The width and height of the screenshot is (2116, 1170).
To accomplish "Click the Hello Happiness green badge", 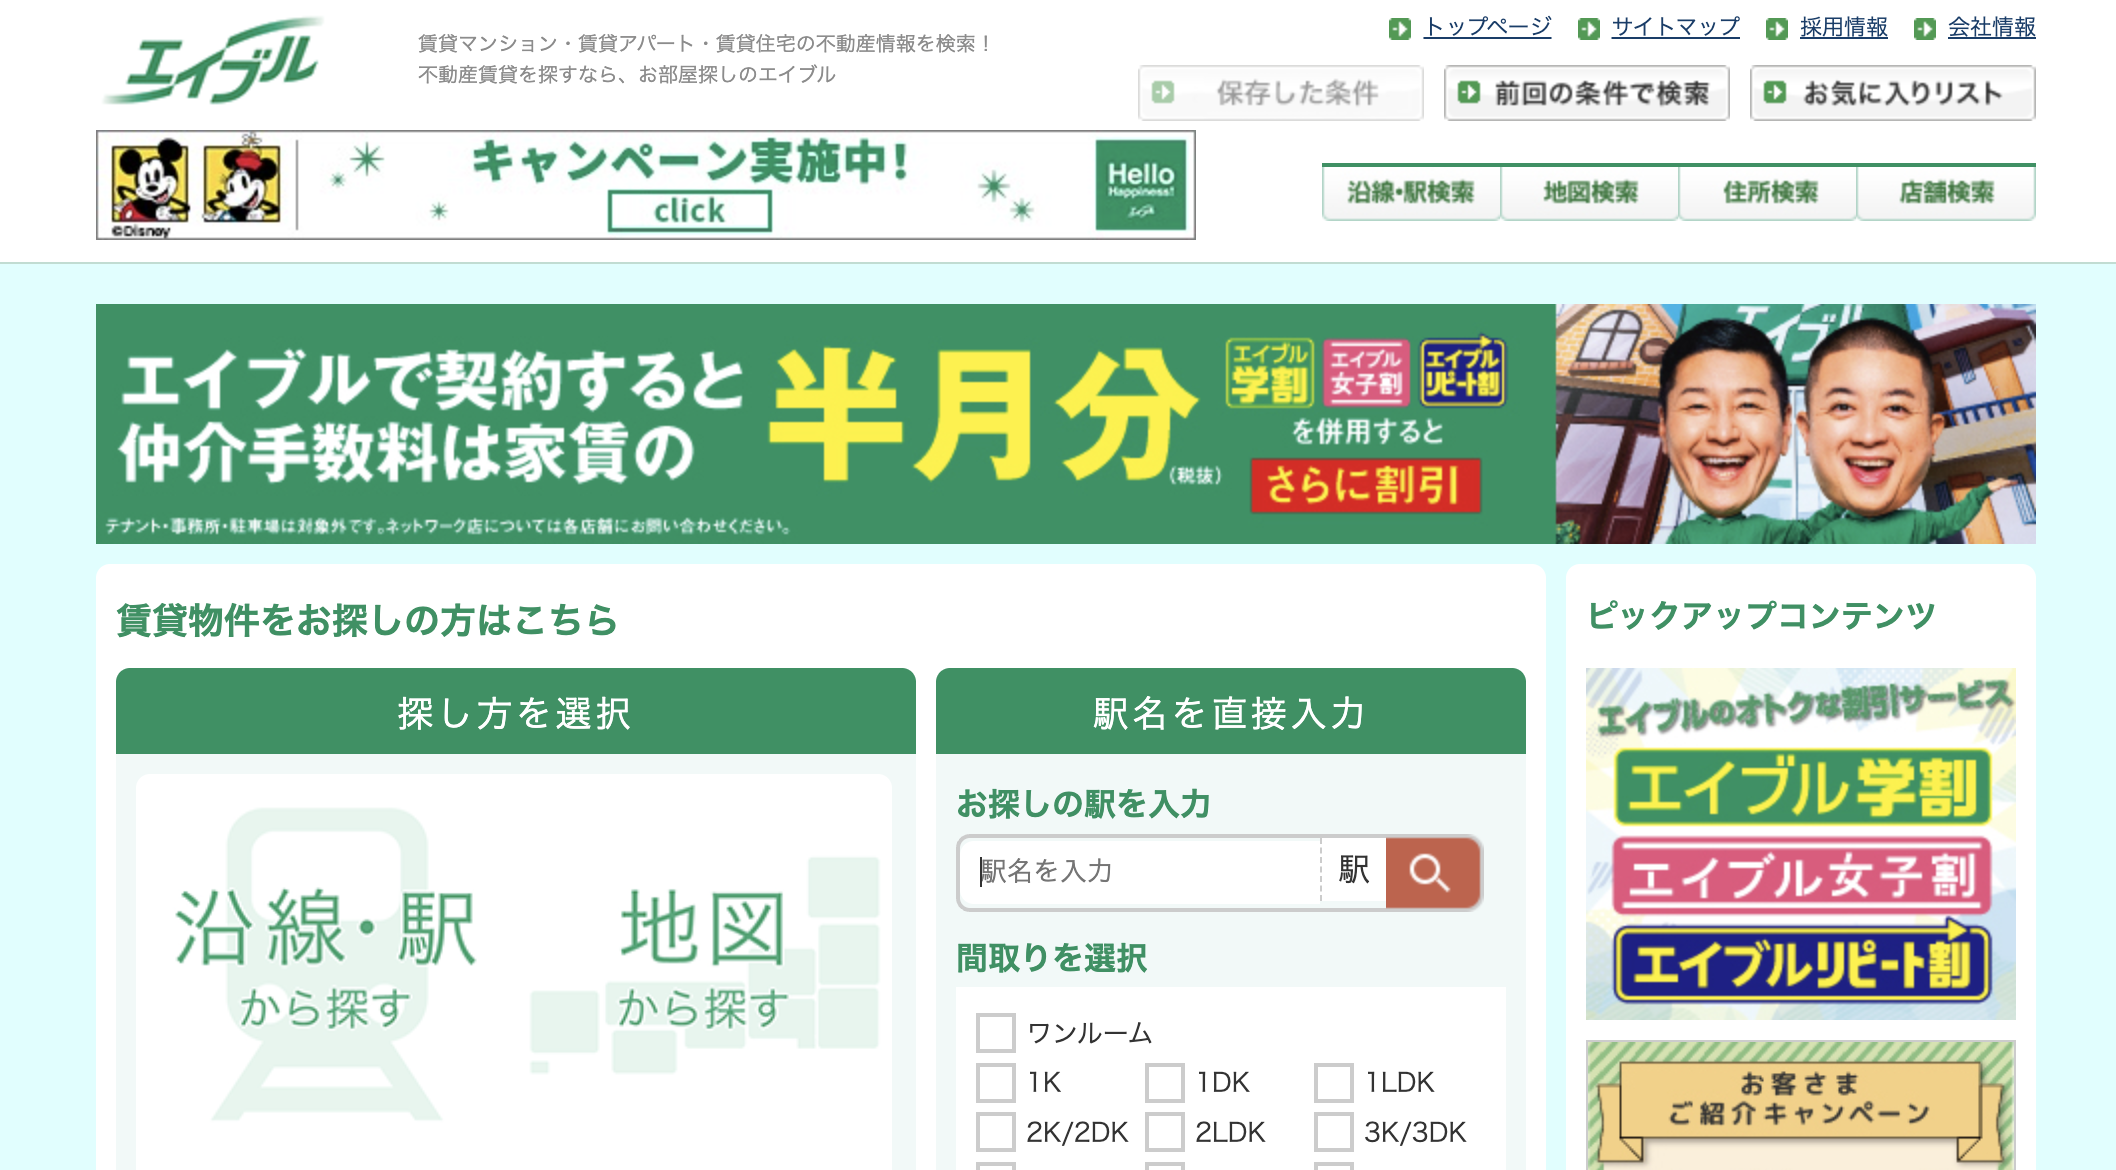I will [x=1140, y=185].
